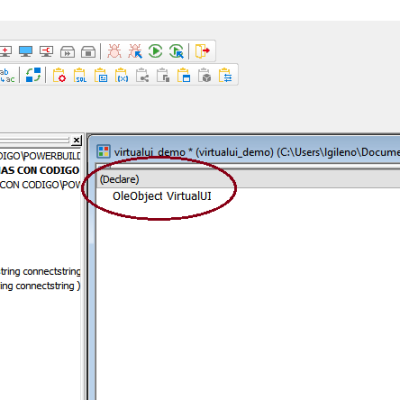
Task: Click the virtualui_demo window title bar
Action: point(245,152)
